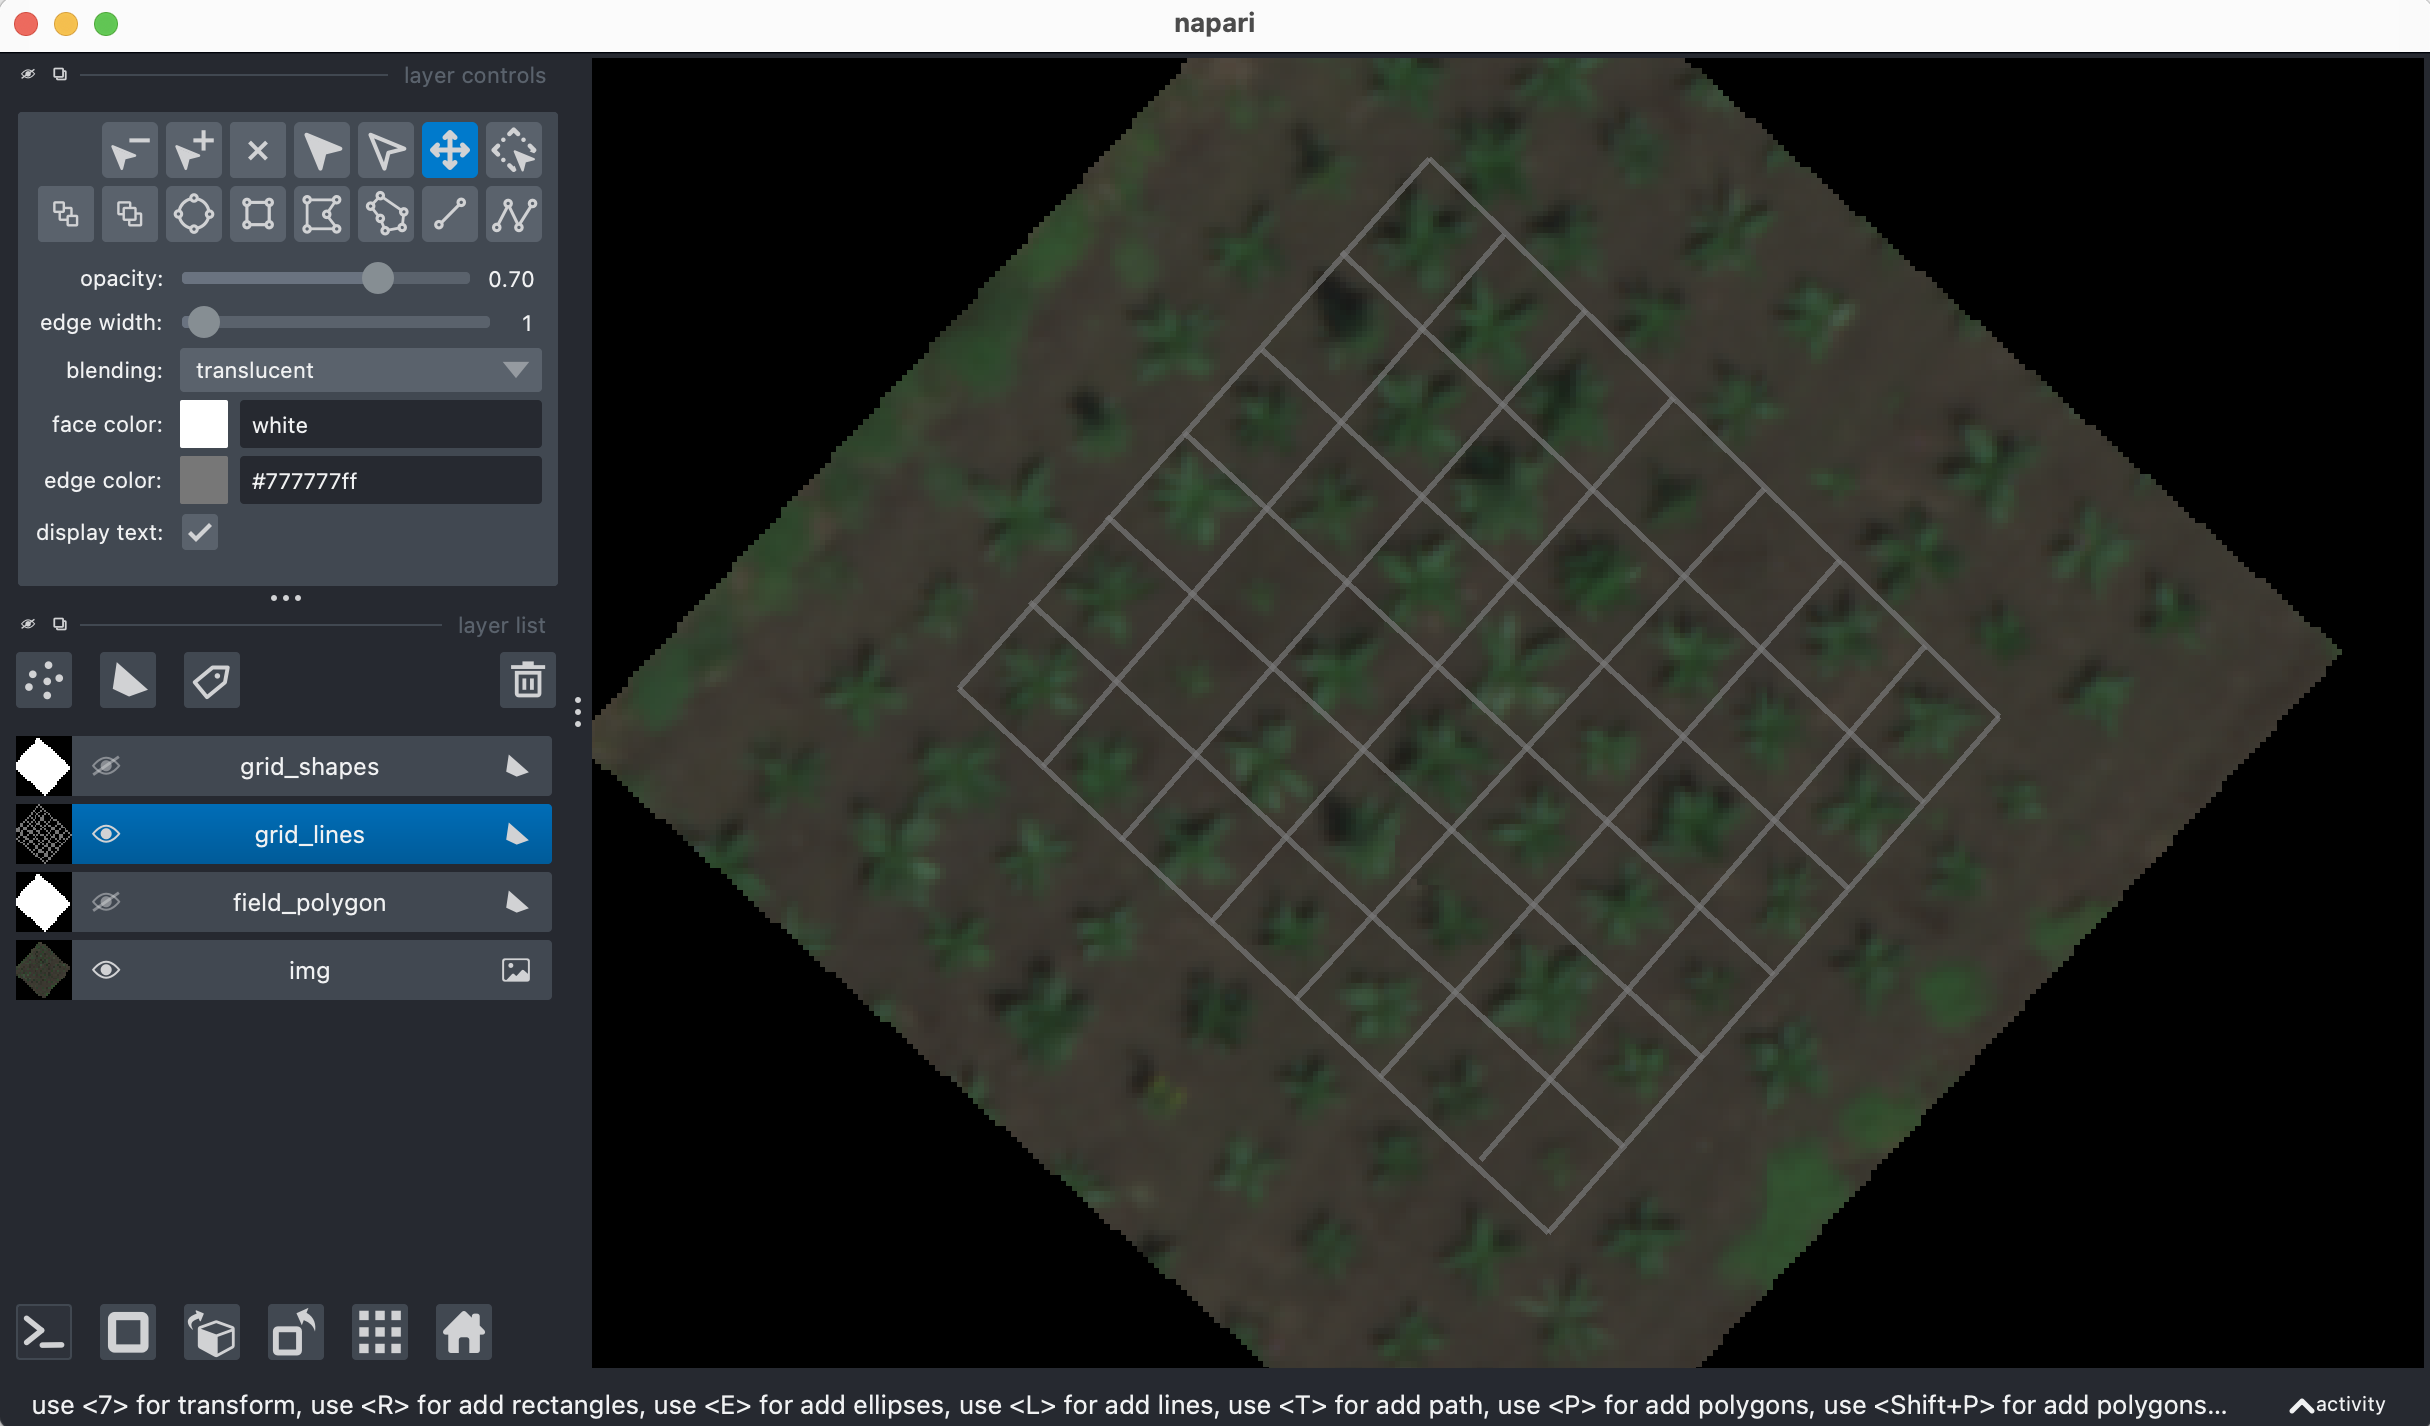Activate the pan/zoom mode tool

coord(449,151)
